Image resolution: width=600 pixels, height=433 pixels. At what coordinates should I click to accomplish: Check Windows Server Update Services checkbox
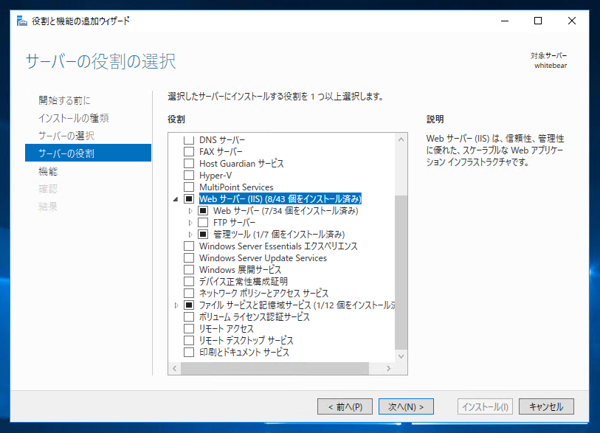click(x=189, y=258)
